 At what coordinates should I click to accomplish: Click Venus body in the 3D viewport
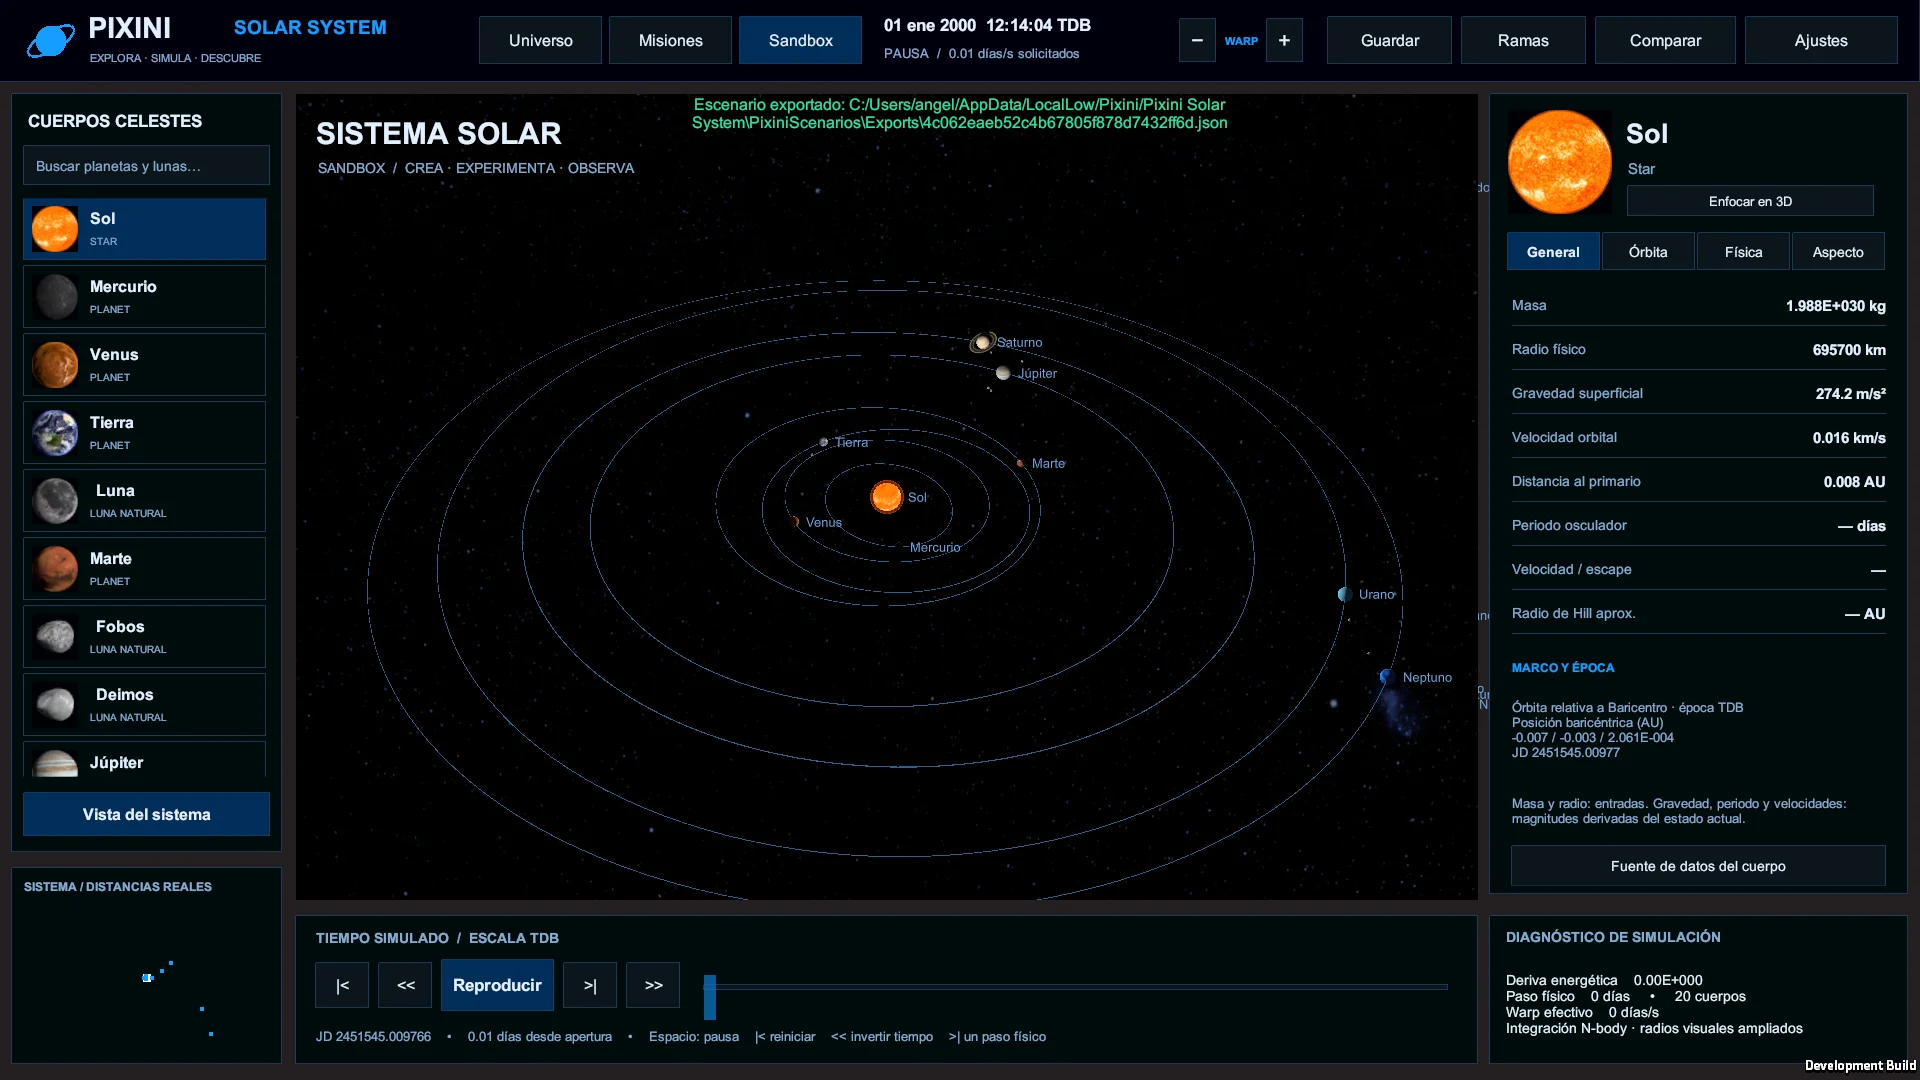tap(796, 522)
